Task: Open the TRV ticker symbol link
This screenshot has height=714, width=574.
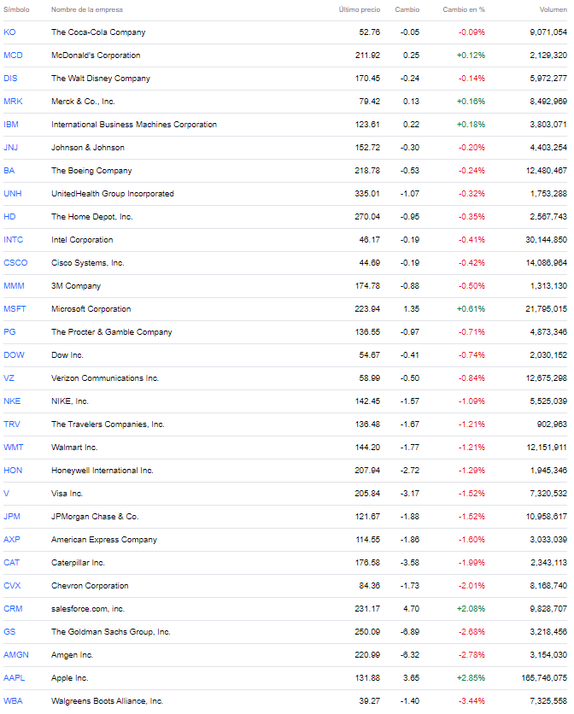Action: pos(12,424)
